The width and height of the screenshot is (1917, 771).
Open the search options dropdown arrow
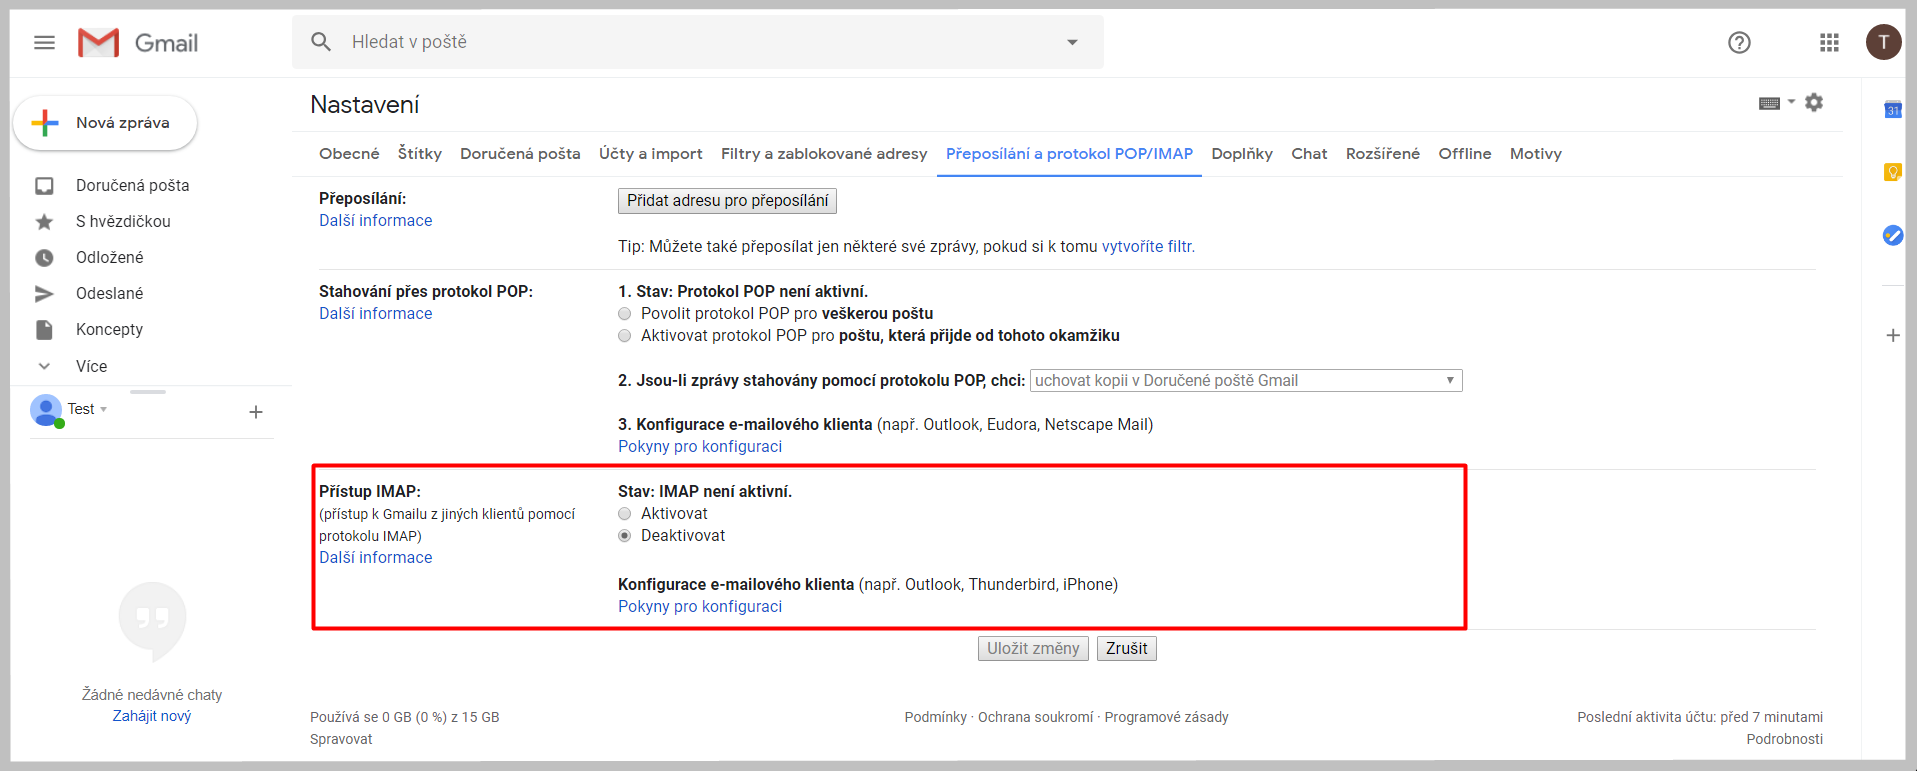[1072, 42]
